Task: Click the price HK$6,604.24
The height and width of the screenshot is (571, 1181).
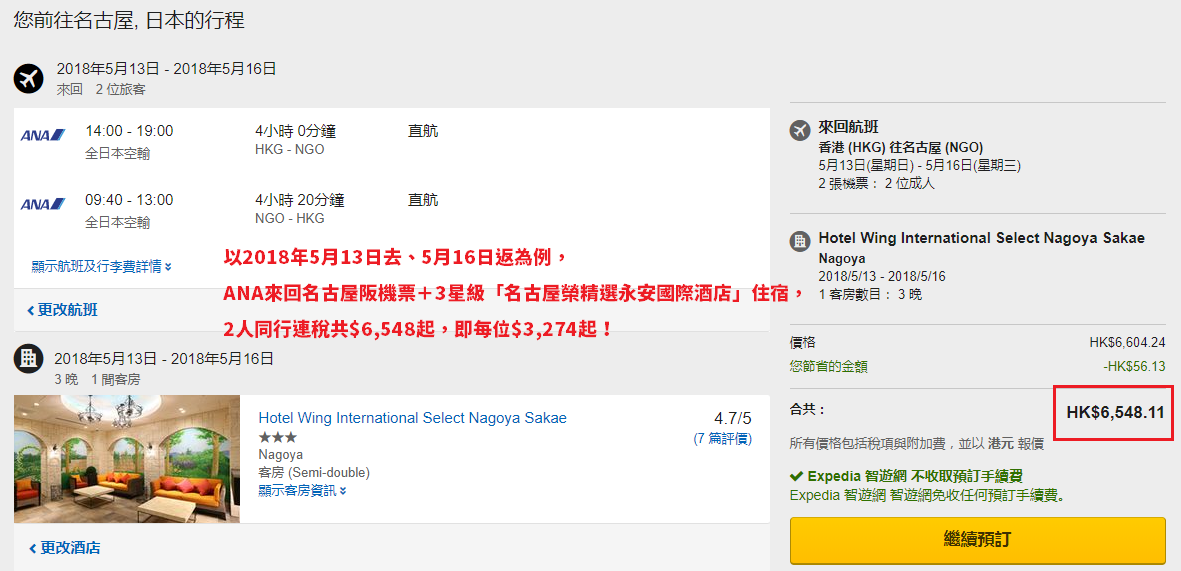Action: (x=1128, y=342)
